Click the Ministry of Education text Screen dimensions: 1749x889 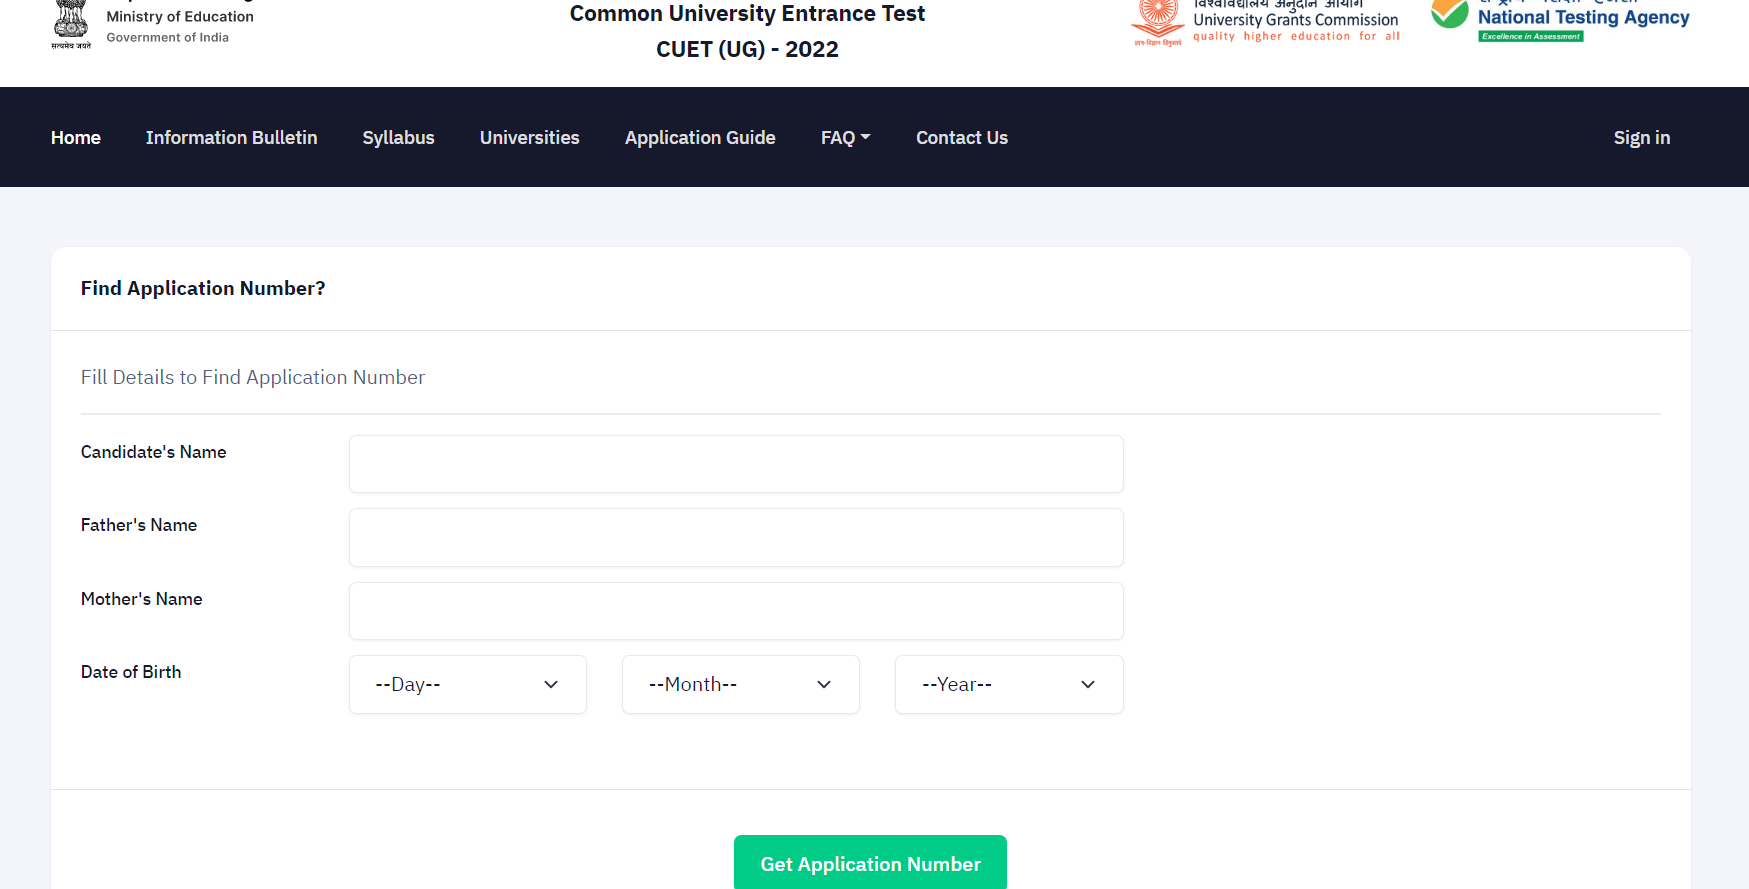click(x=180, y=17)
